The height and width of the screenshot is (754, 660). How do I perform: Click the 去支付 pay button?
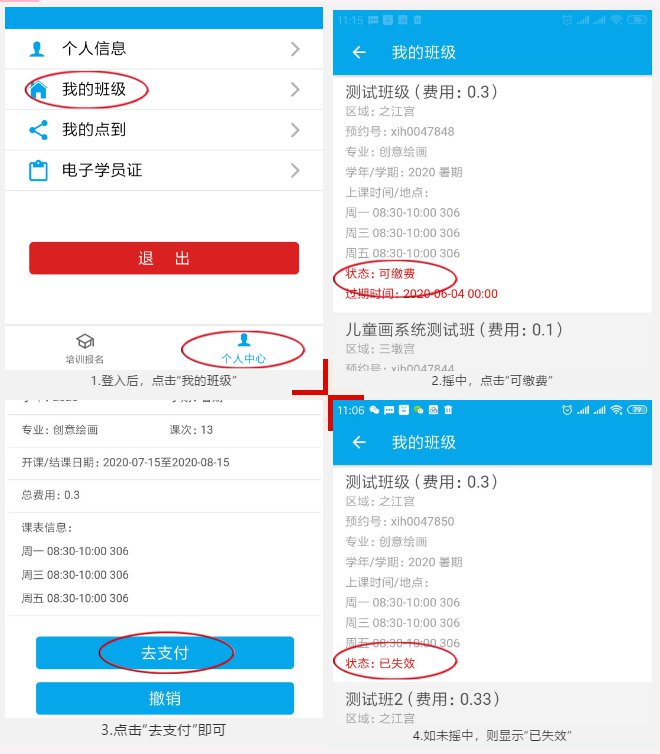click(165, 653)
